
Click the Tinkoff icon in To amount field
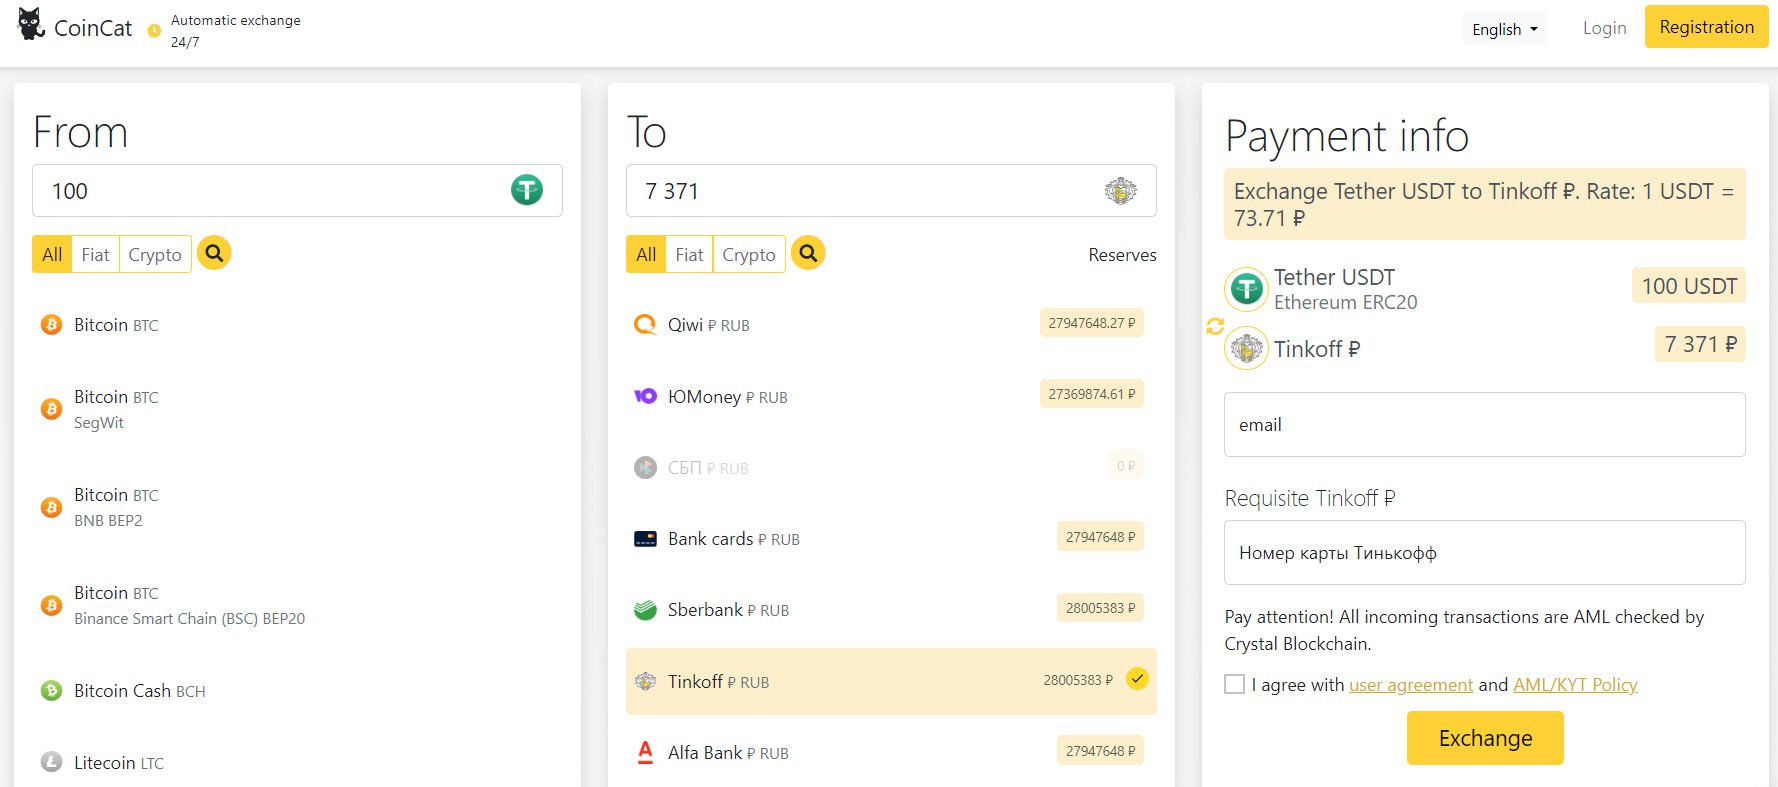click(1121, 190)
